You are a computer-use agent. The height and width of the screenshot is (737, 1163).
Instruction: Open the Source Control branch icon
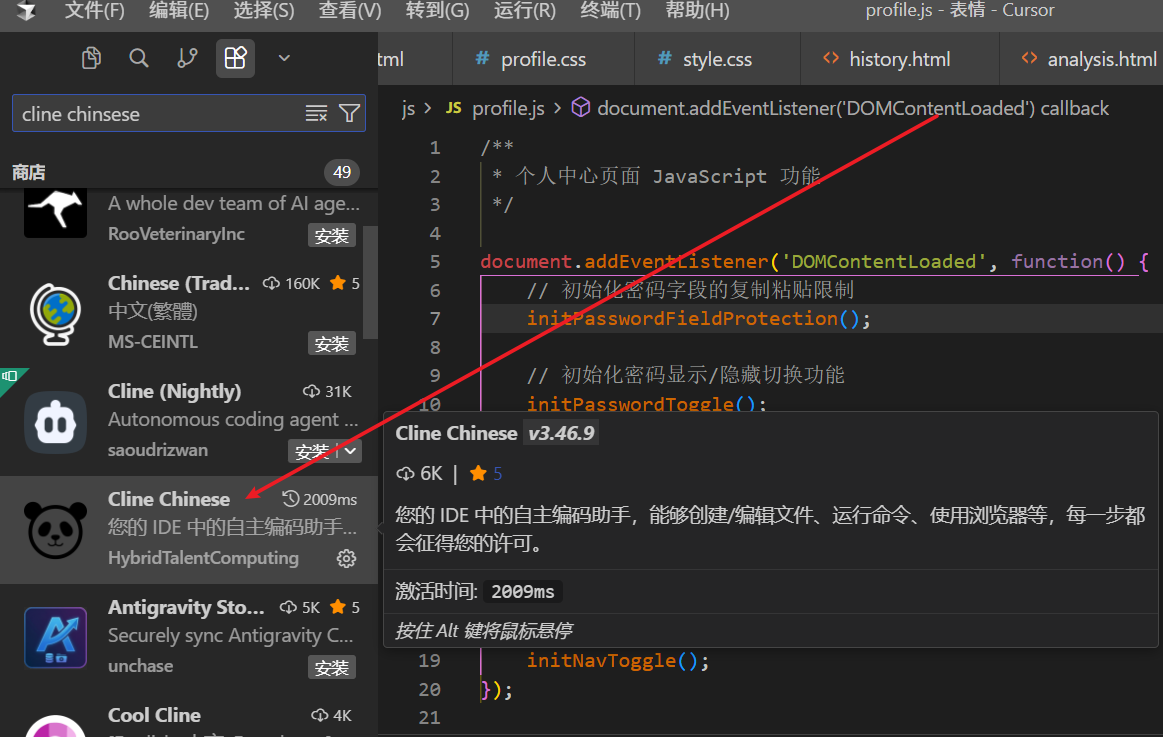187,58
